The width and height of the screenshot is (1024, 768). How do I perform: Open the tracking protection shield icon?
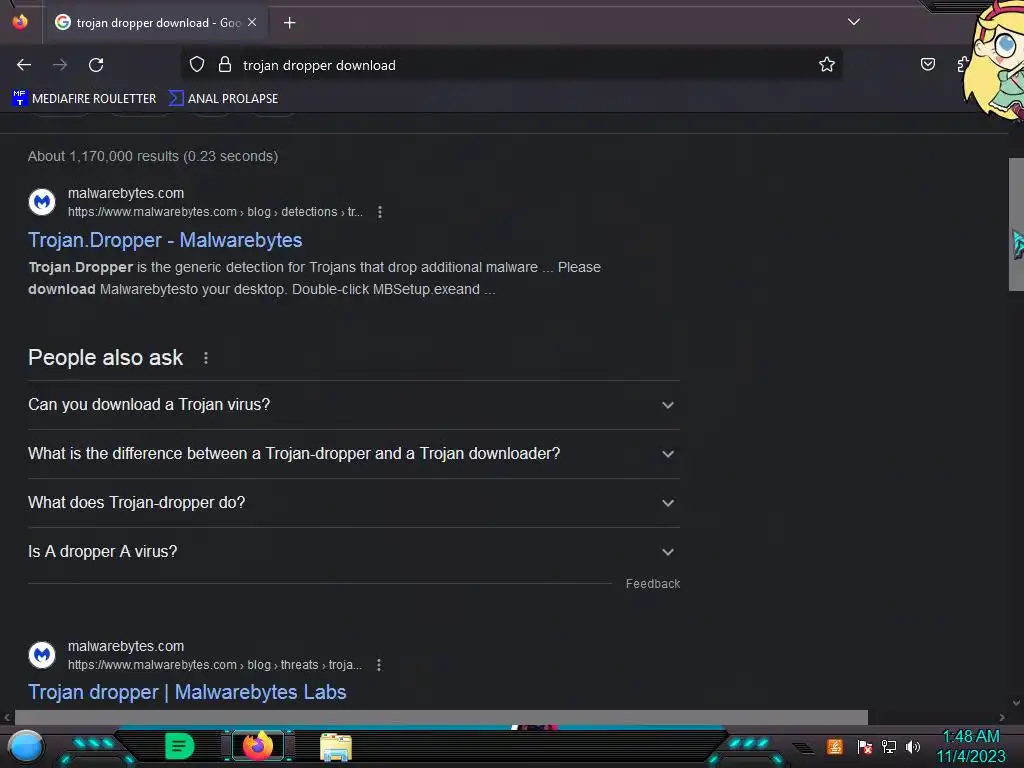[x=197, y=64]
